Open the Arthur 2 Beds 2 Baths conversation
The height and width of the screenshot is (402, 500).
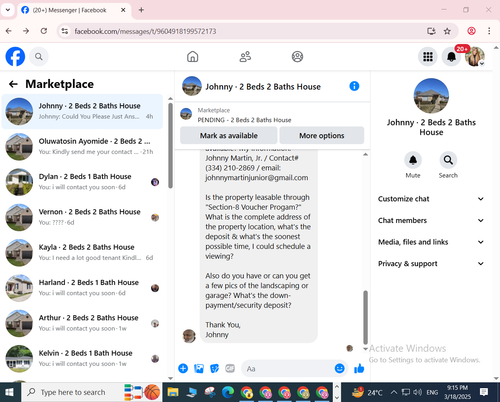pos(82,323)
